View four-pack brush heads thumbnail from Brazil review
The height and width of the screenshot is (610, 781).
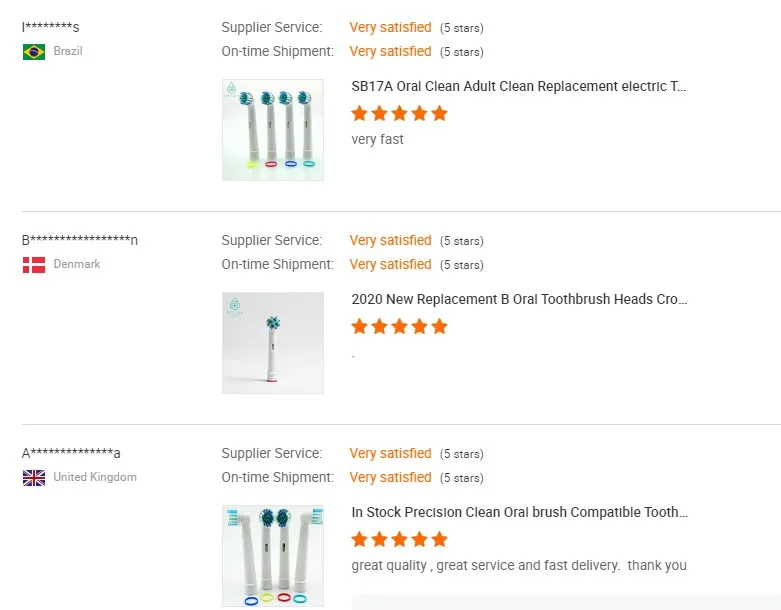tap(273, 130)
